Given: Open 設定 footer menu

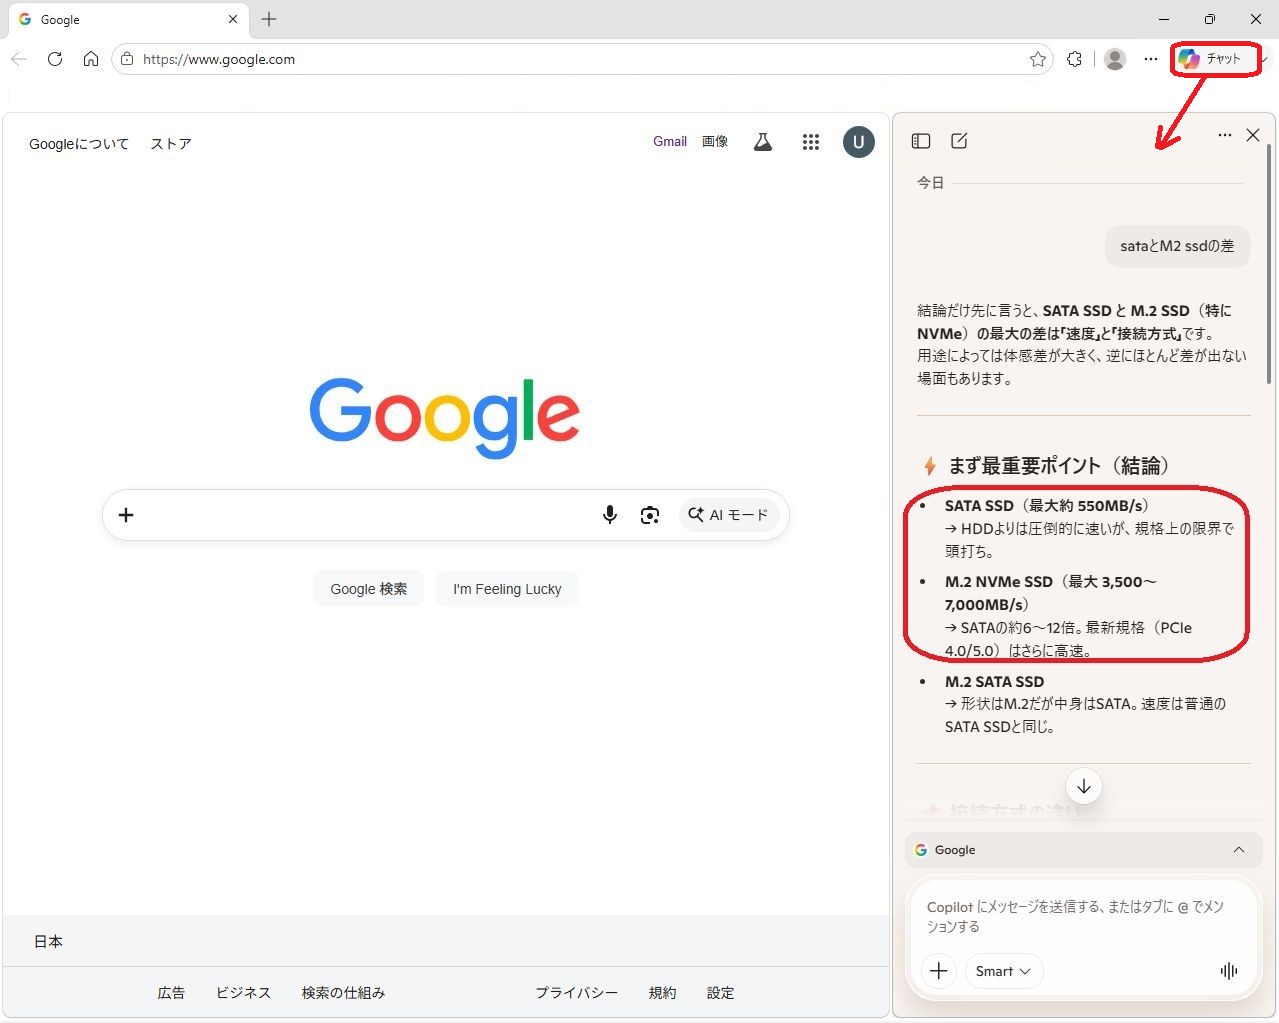Looking at the screenshot, I should 720,993.
